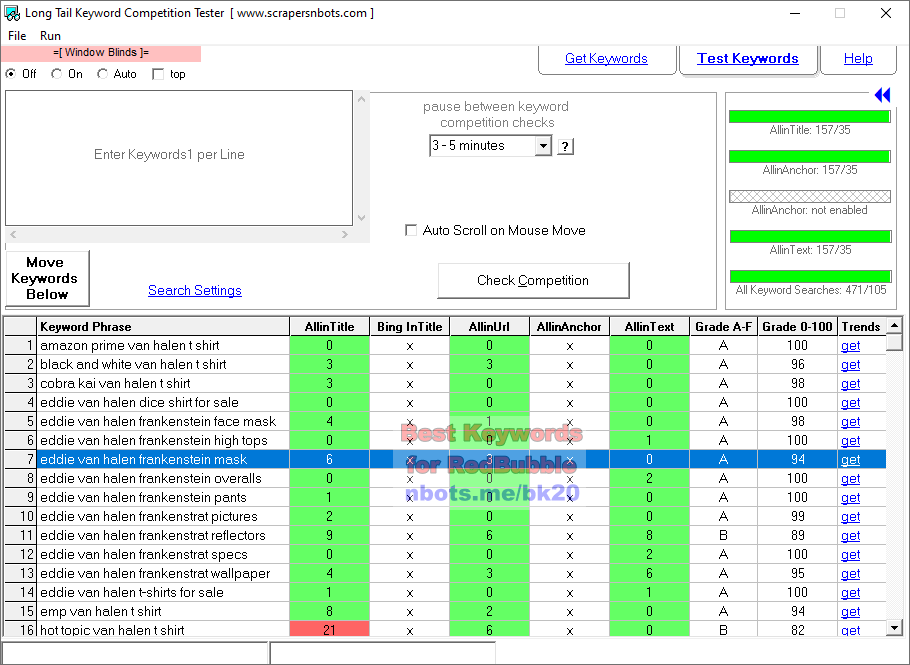Image resolution: width=910 pixels, height=665 pixels.
Task: Click "get" trend link for hot topic row
Action: (850, 630)
